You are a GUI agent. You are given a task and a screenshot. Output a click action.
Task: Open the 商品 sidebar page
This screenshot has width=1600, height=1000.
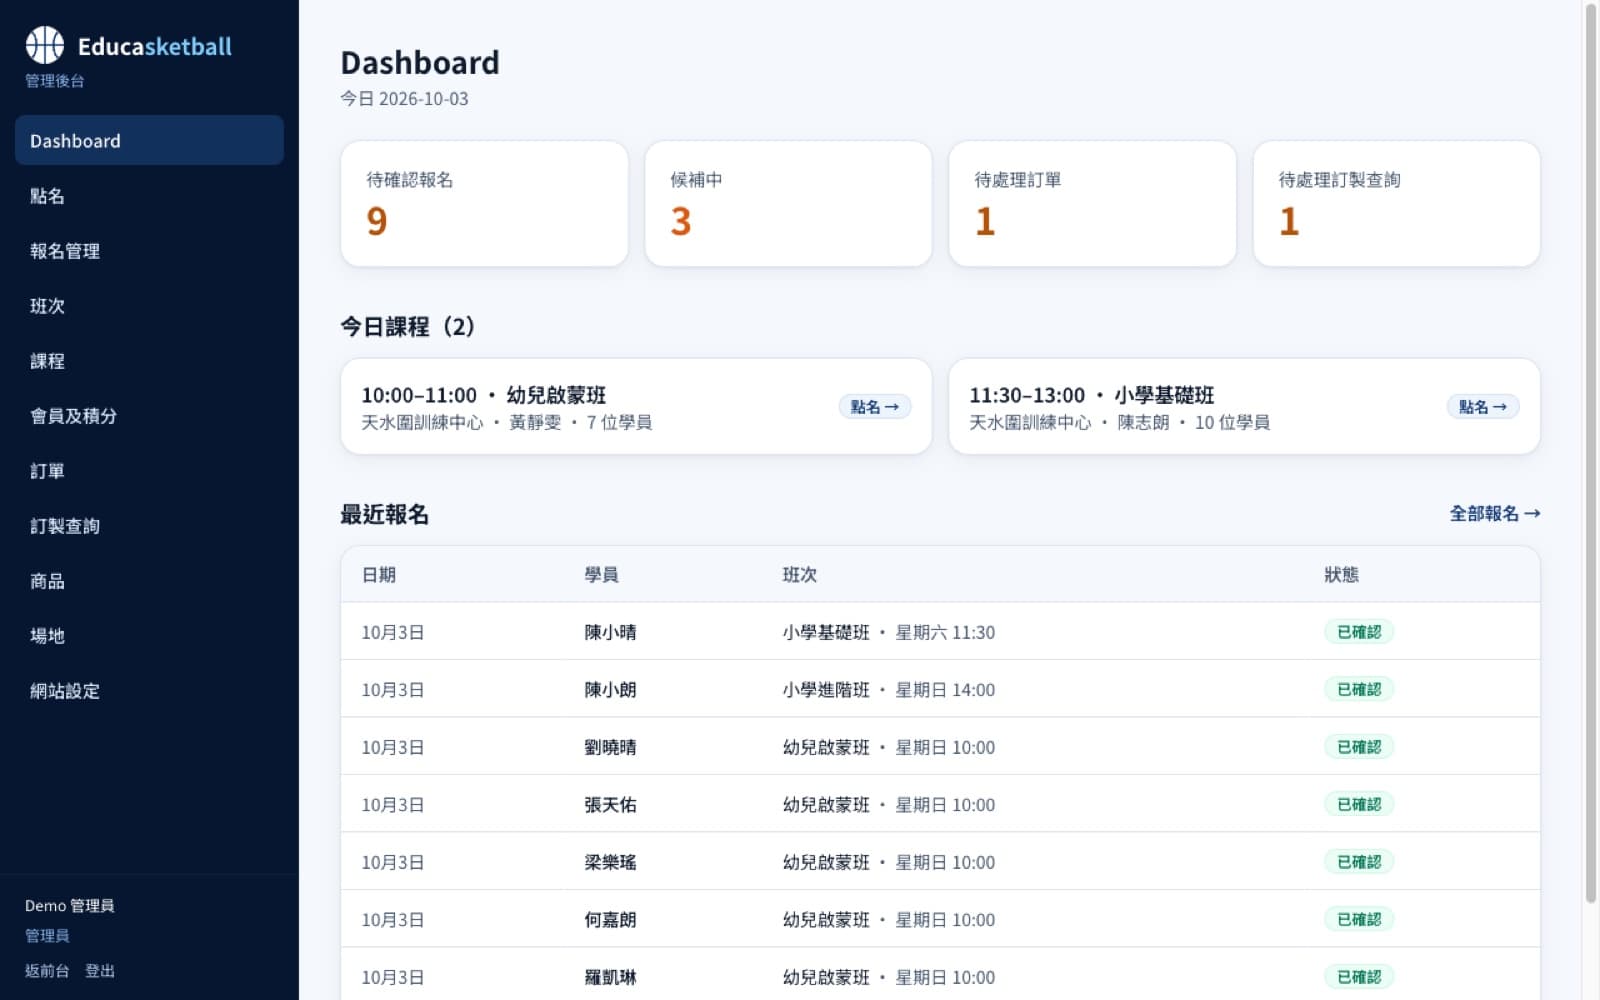tap(149, 580)
